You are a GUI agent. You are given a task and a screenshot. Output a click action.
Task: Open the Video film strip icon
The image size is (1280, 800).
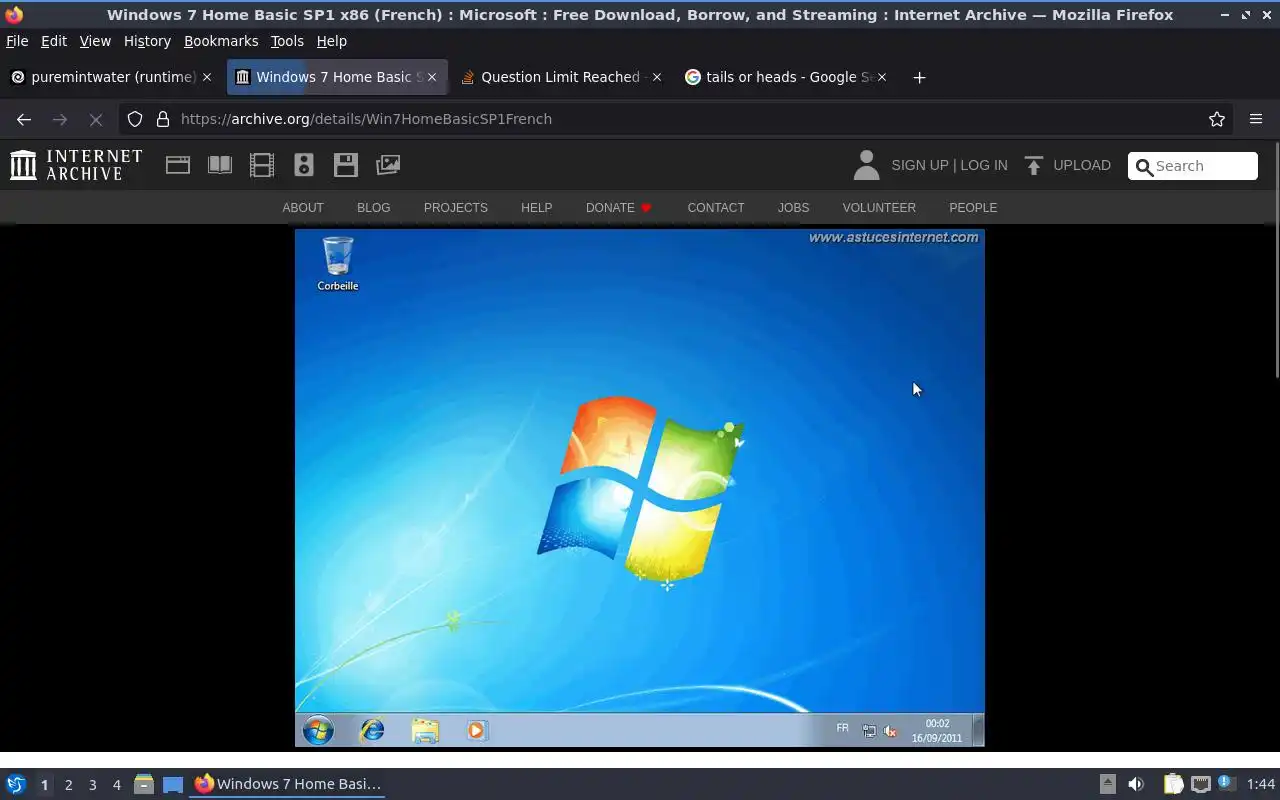pyautogui.click(x=262, y=165)
